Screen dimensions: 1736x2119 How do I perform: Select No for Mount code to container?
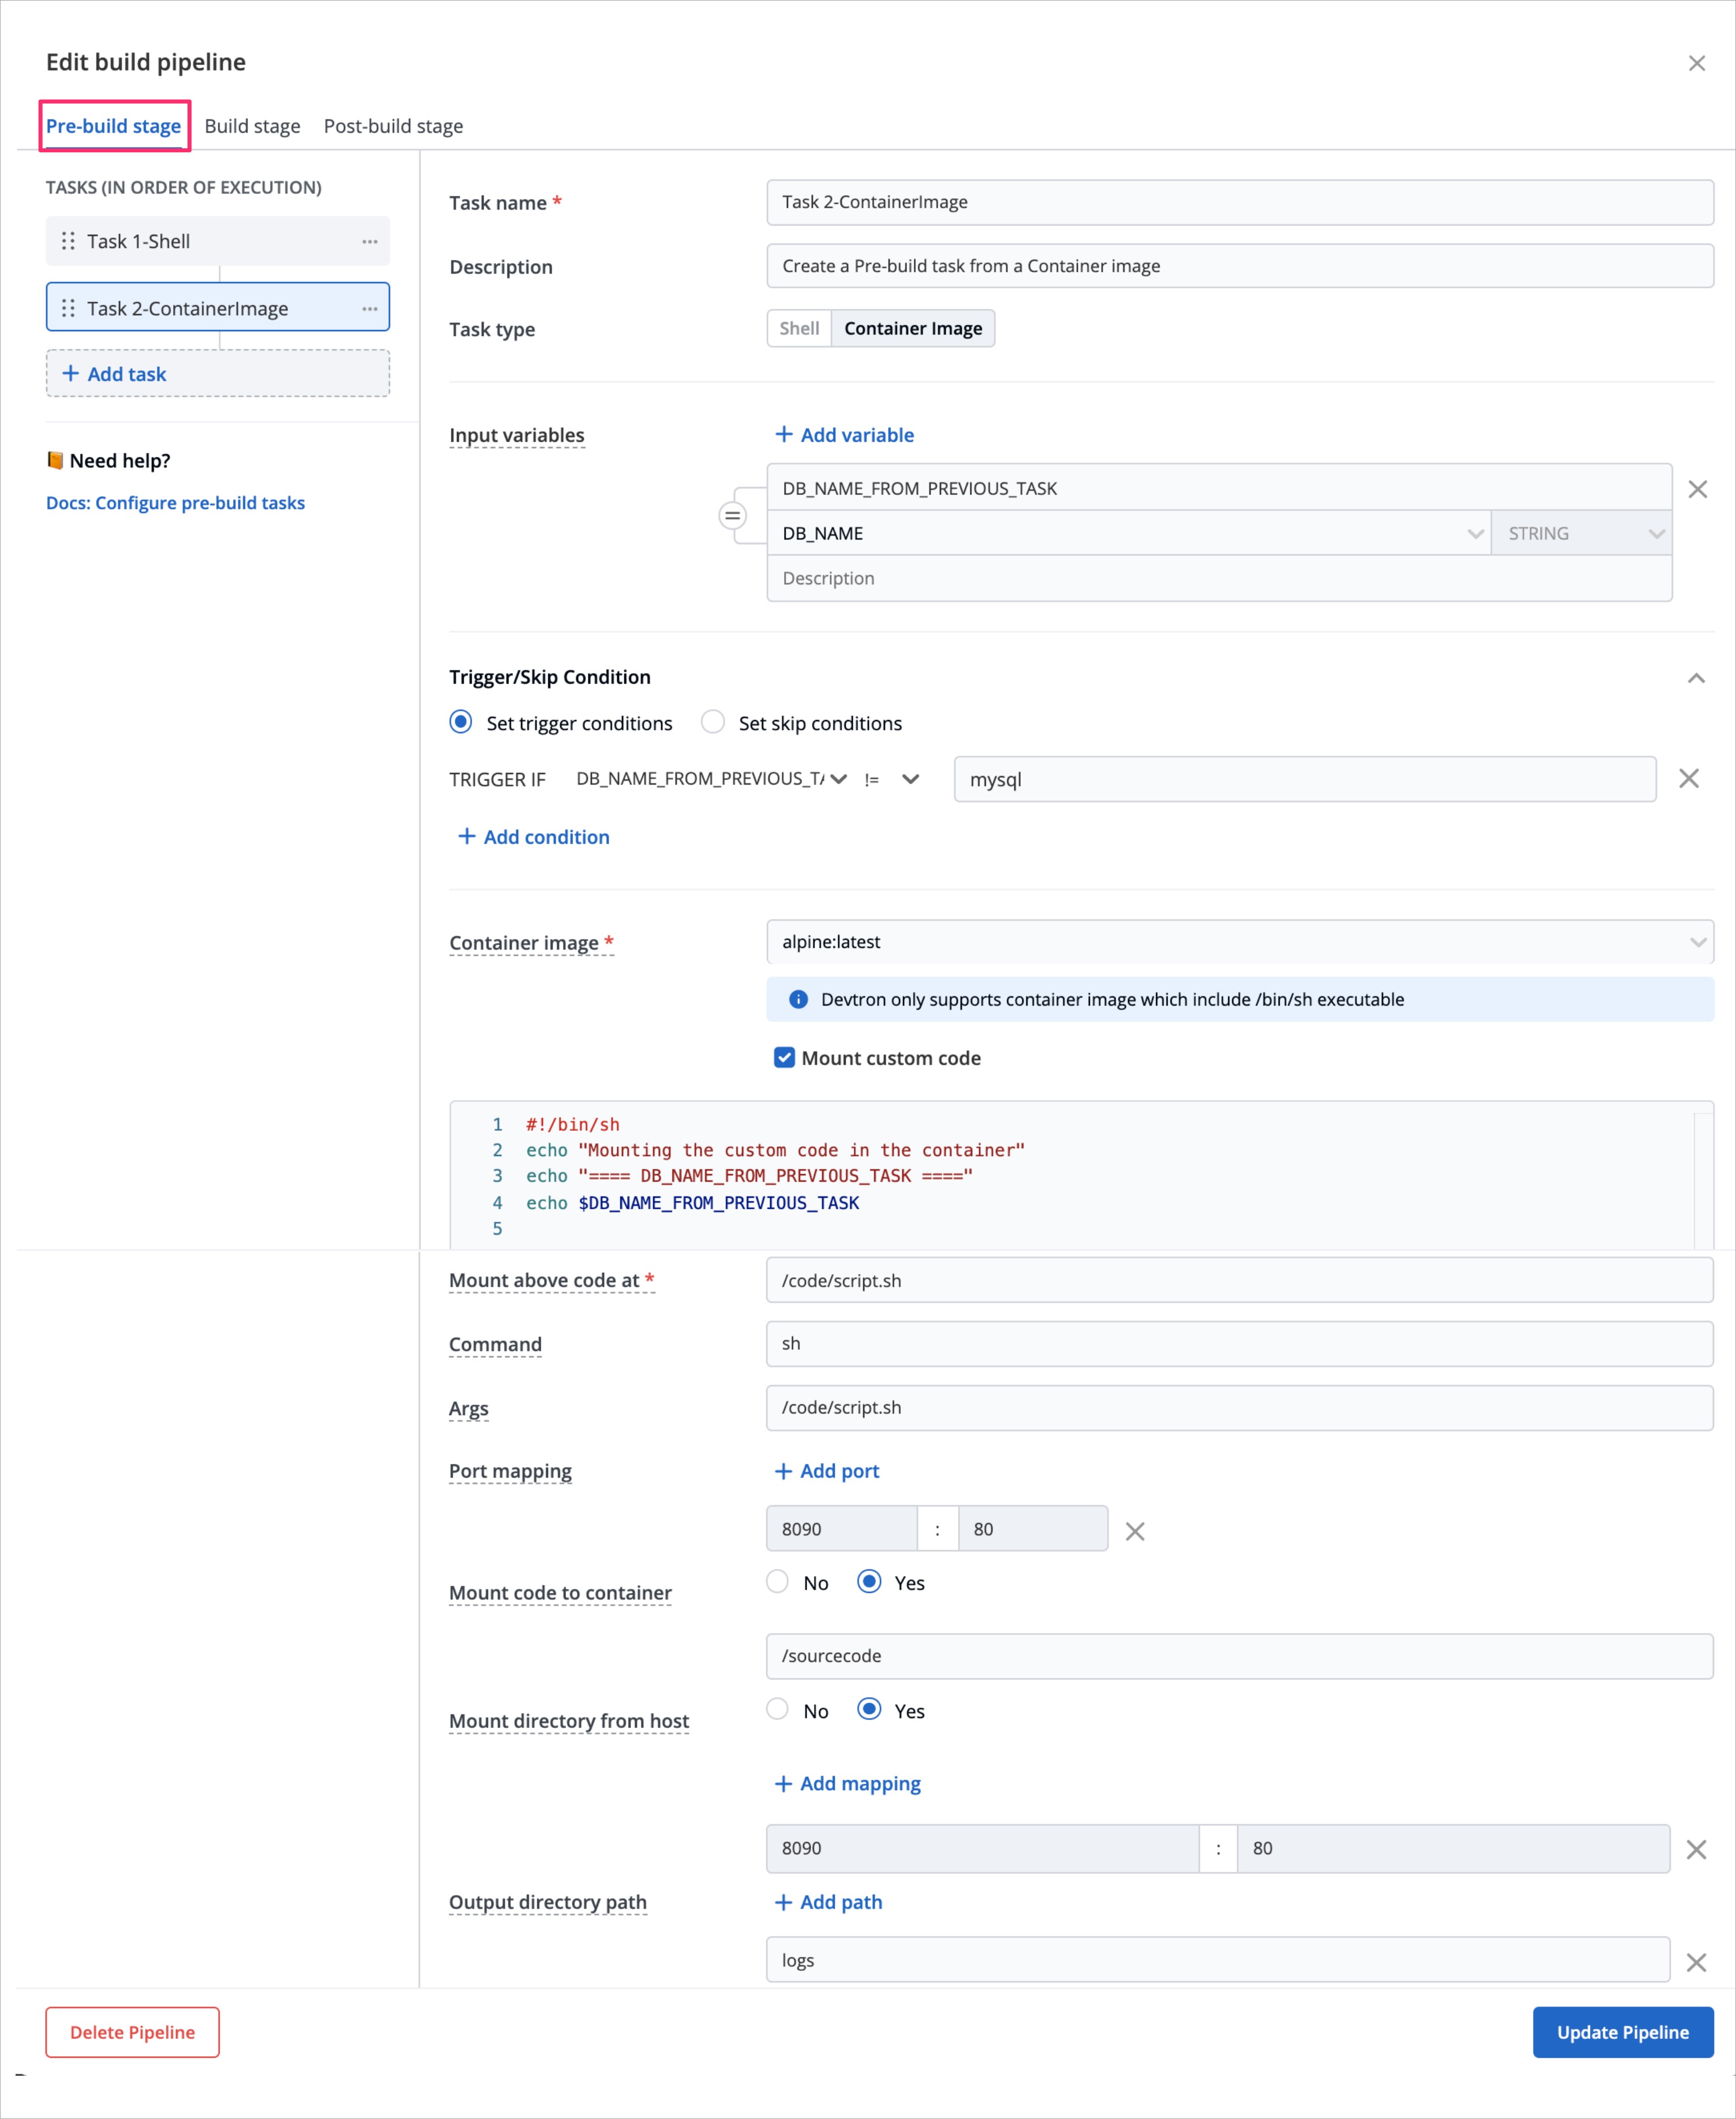pyautogui.click(x=777, y=1581)
